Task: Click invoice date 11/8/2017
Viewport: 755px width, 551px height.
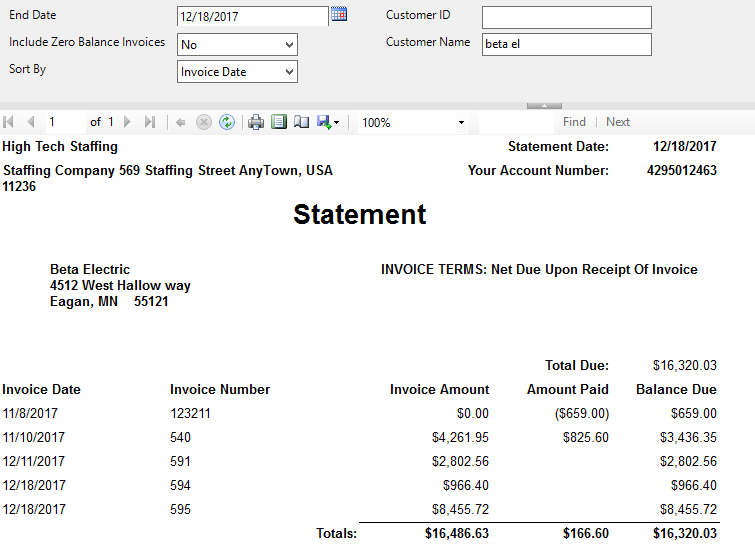Action: (30, 413)
